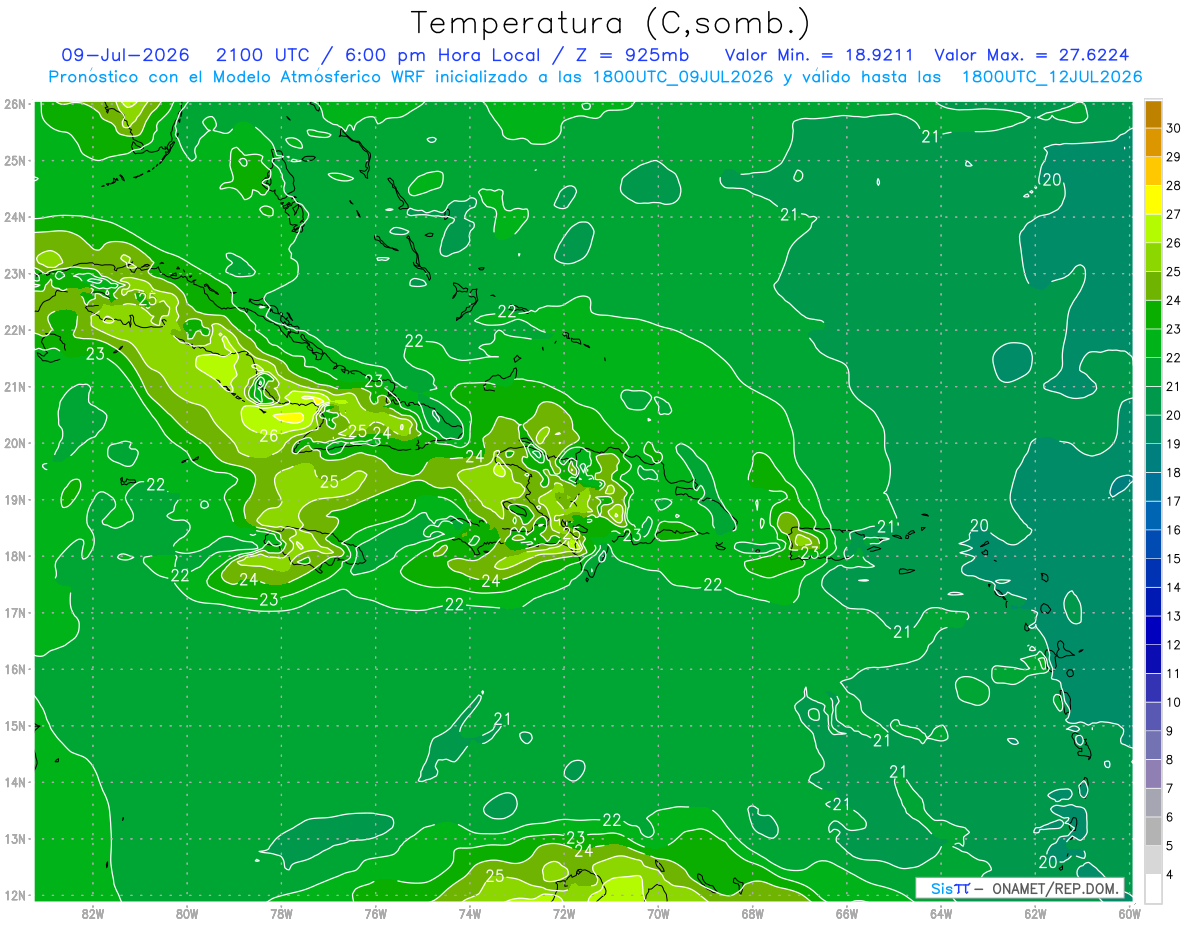The image size is (1200, 927).
Task: Click the "68W" longitude axis label
Action: [x=753, y=913]
